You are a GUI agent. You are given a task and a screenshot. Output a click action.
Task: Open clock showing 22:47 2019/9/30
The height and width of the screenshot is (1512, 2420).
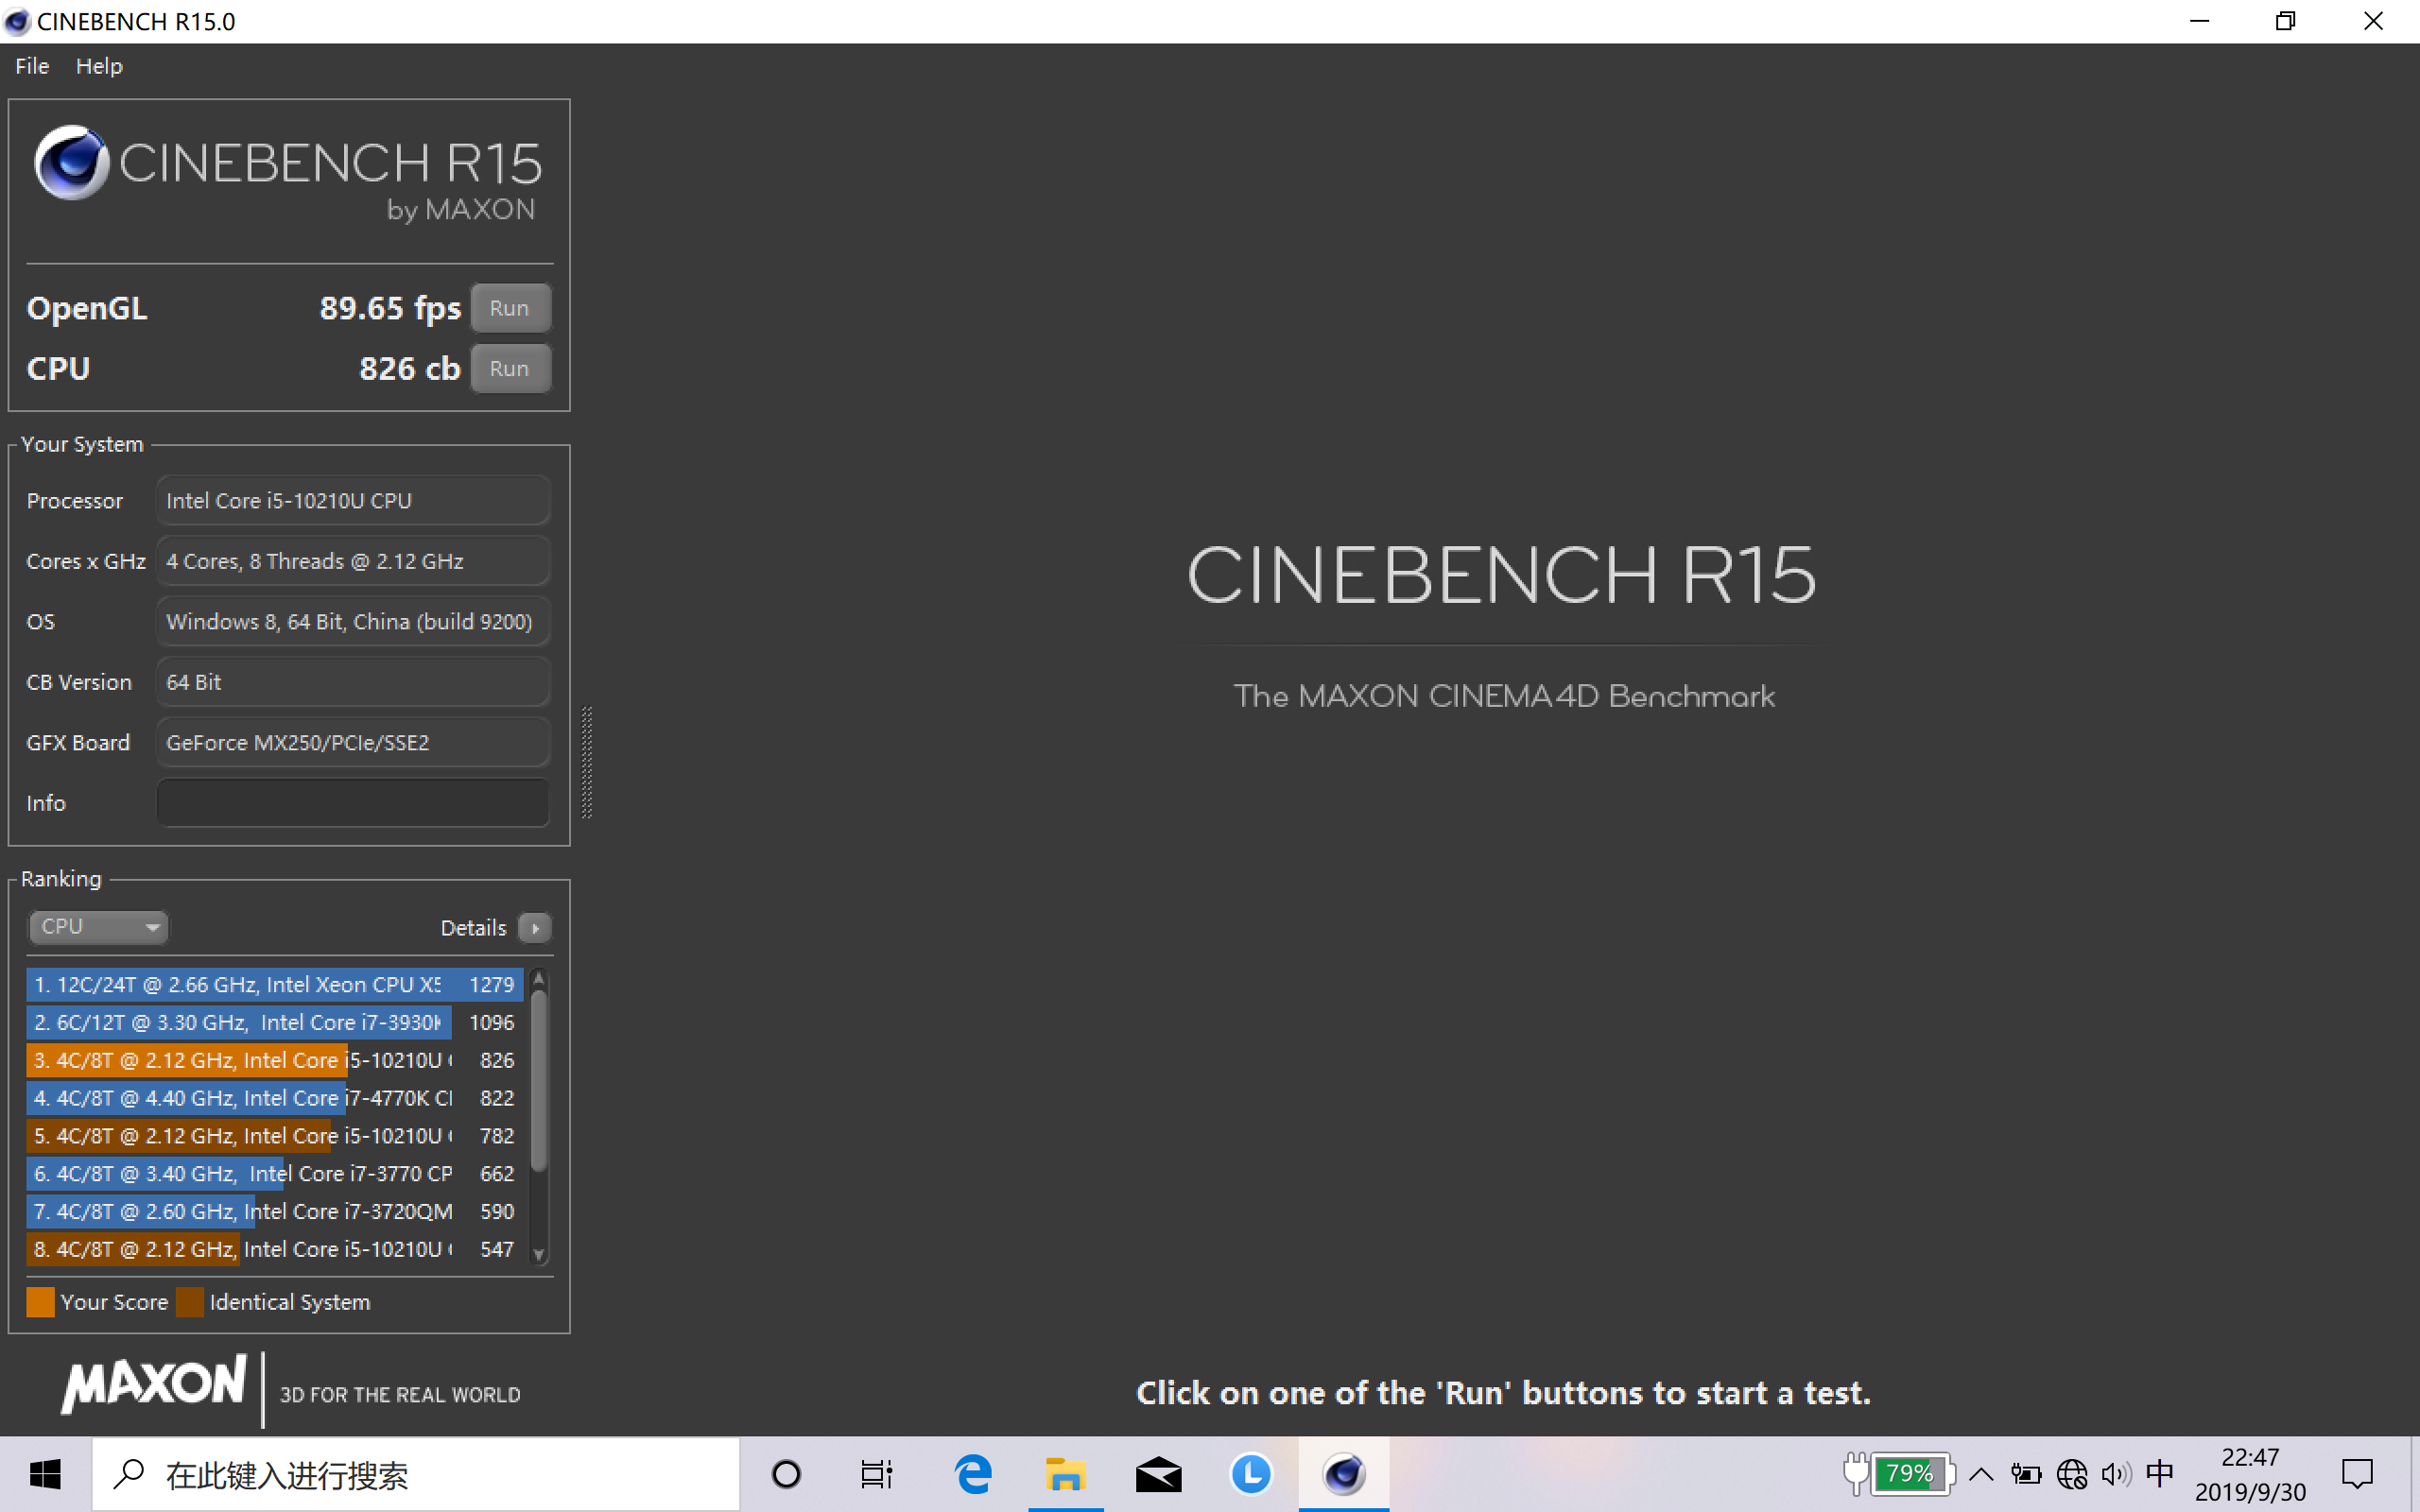[x=2250, y=1474]
